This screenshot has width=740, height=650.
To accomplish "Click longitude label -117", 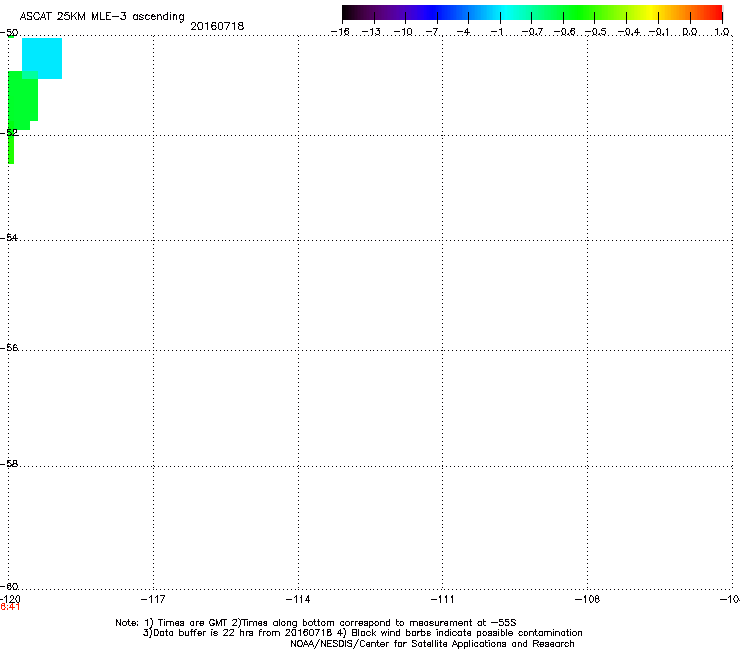I will pyautogui.click(x=153, y=599).
